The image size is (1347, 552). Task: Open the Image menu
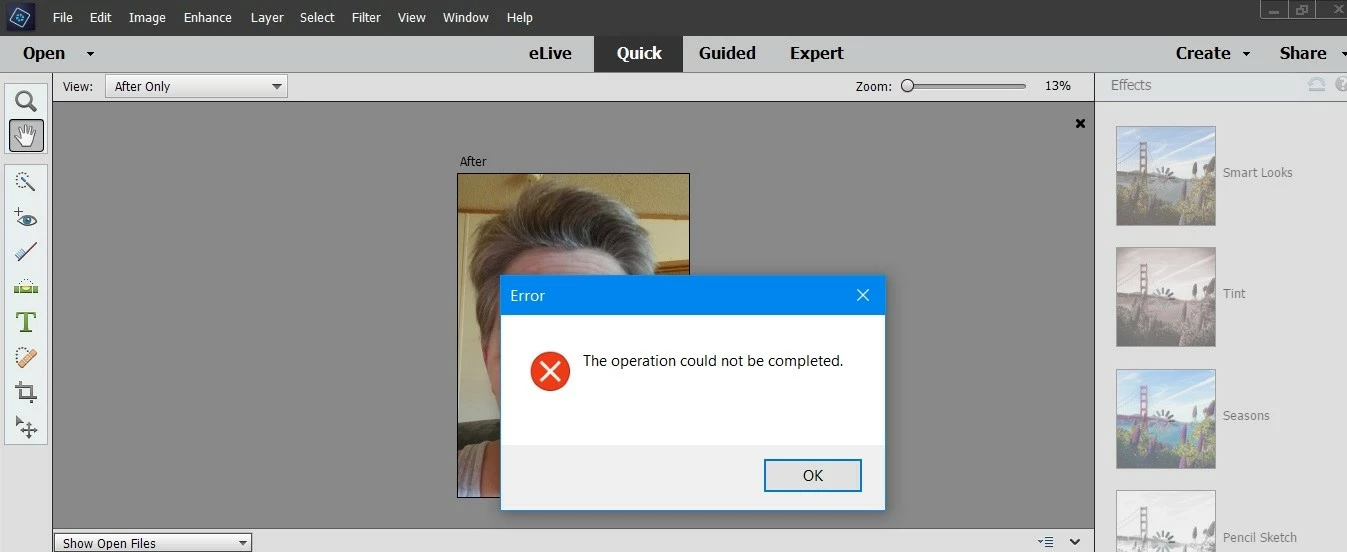pos(147,17)
